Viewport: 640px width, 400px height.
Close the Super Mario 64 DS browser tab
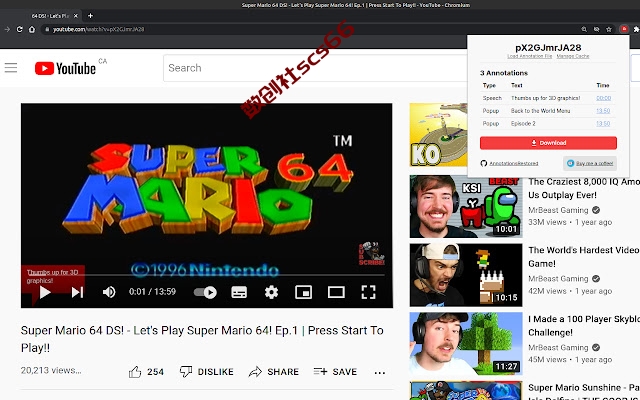(x=76, y=16)
